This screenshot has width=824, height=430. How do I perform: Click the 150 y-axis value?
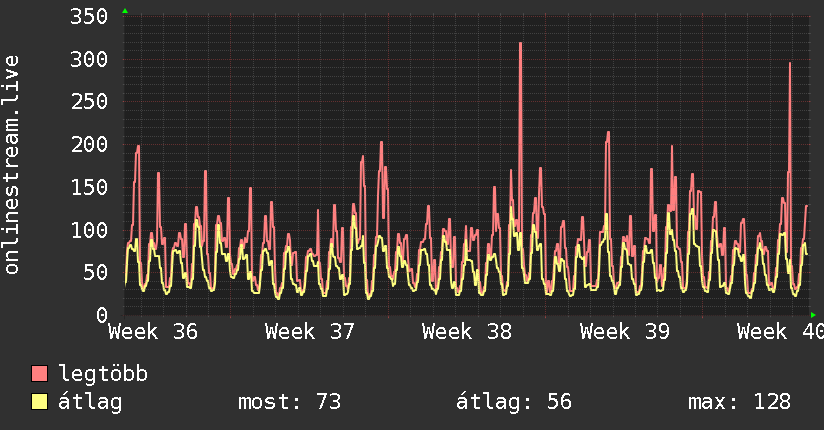pos(89,188)
